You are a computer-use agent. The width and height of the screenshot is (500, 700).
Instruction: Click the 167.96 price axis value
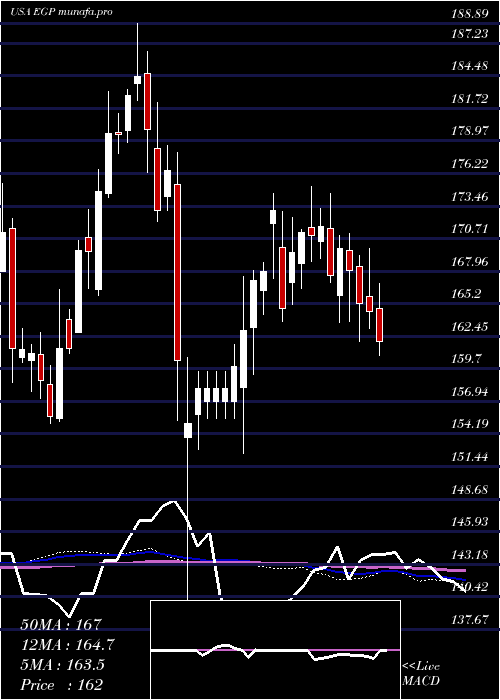469,262
